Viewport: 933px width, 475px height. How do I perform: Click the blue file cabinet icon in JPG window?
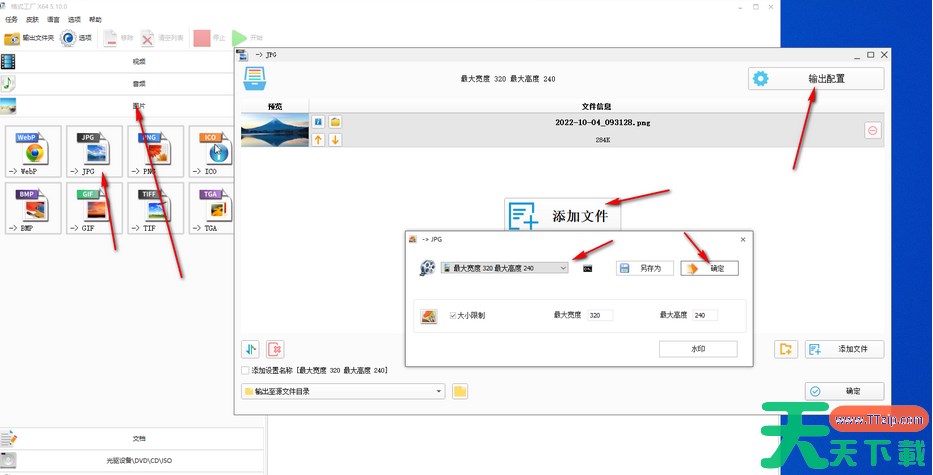[255, 79]
